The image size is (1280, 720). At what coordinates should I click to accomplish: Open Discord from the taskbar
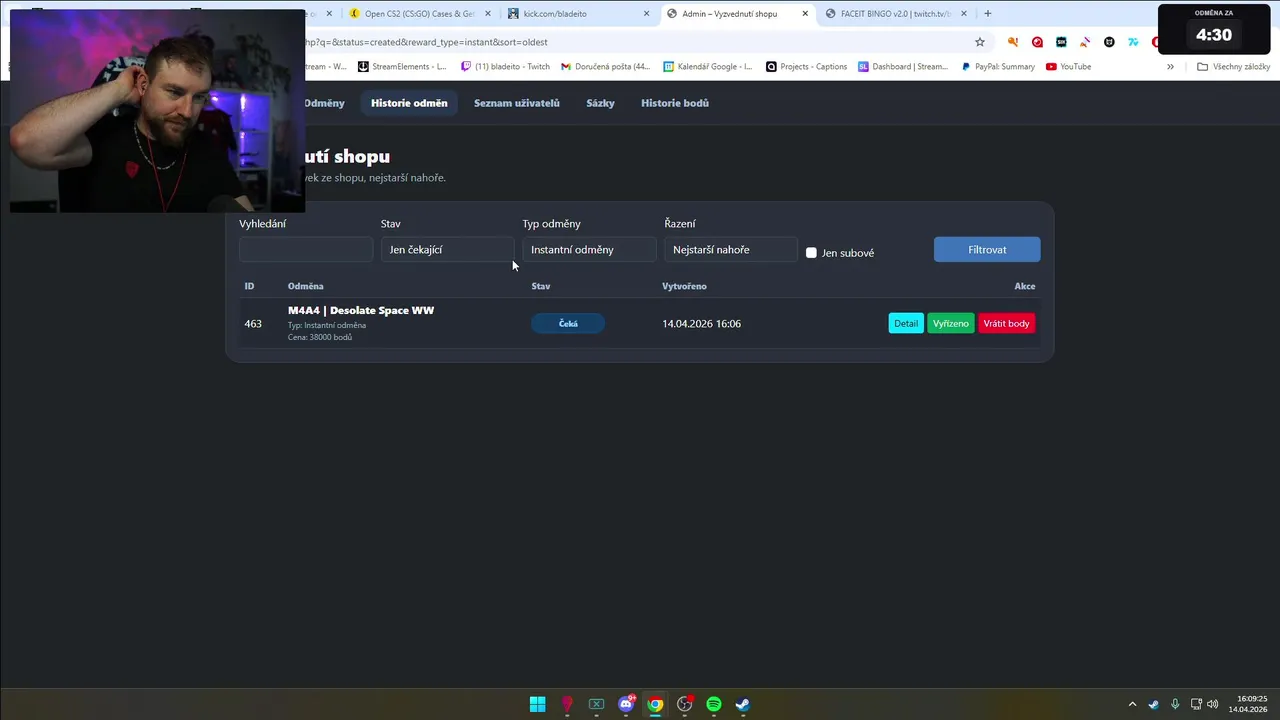coord(626,704)
